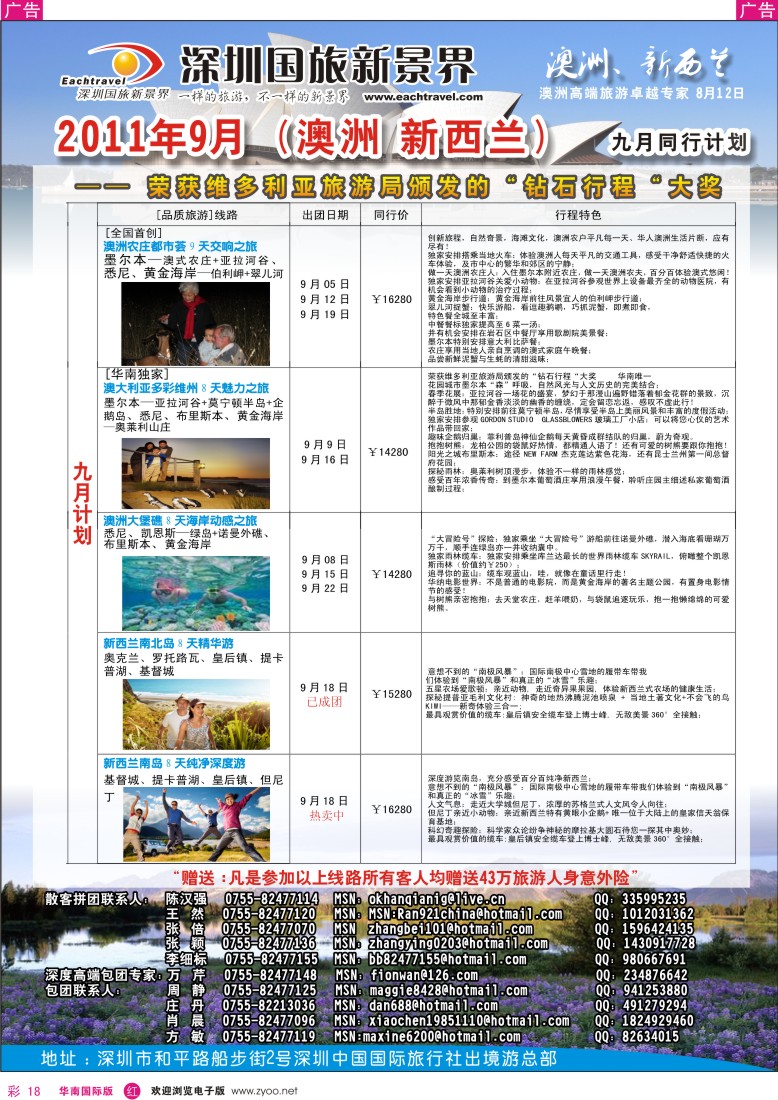
Task: Click the 深度高端包团专家 label
Action: pyautogui.click(x=102, y=975)
